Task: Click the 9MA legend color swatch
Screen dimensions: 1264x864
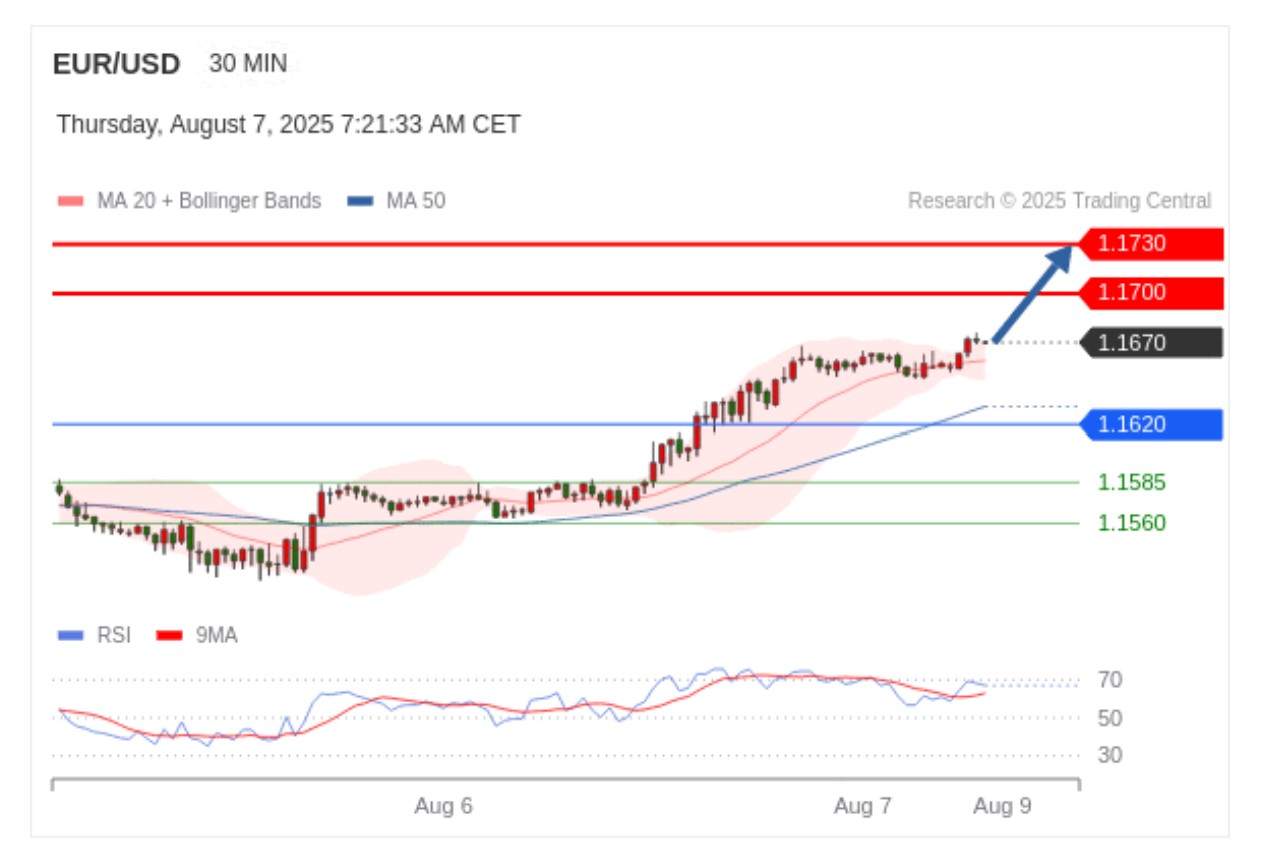Action: click(x=170, y=635)
